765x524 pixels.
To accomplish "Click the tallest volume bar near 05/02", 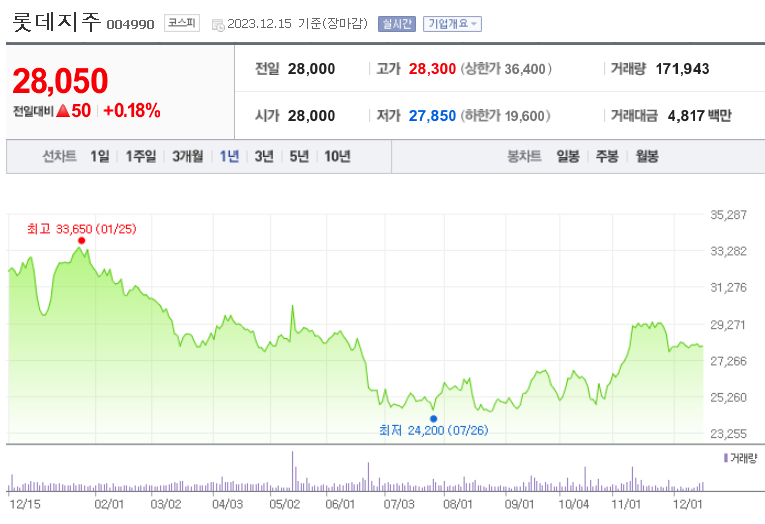I will coord(293,471).
